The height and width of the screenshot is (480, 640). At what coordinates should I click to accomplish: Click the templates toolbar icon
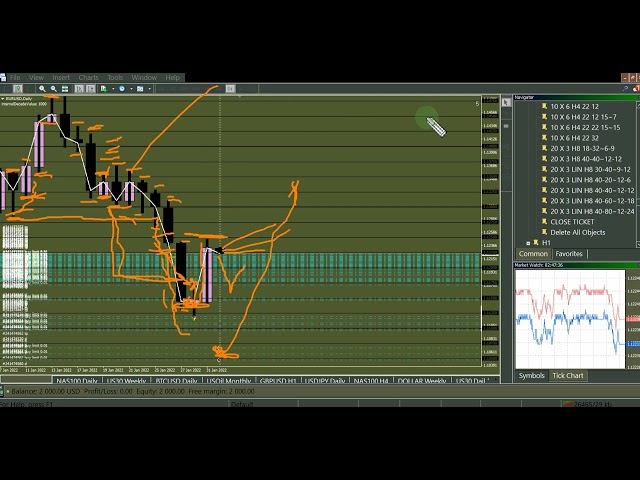140,88
